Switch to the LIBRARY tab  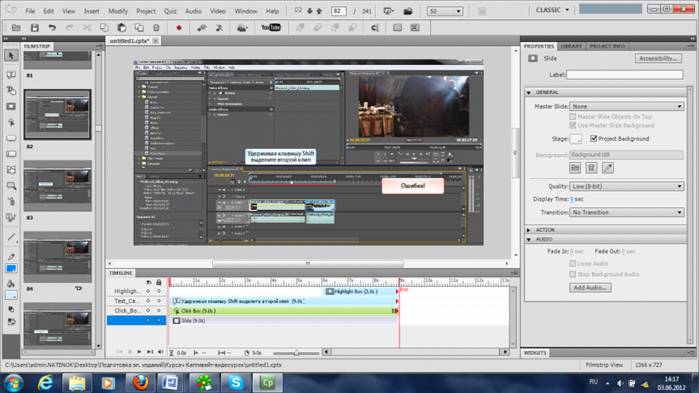click(x=571, y=46)
